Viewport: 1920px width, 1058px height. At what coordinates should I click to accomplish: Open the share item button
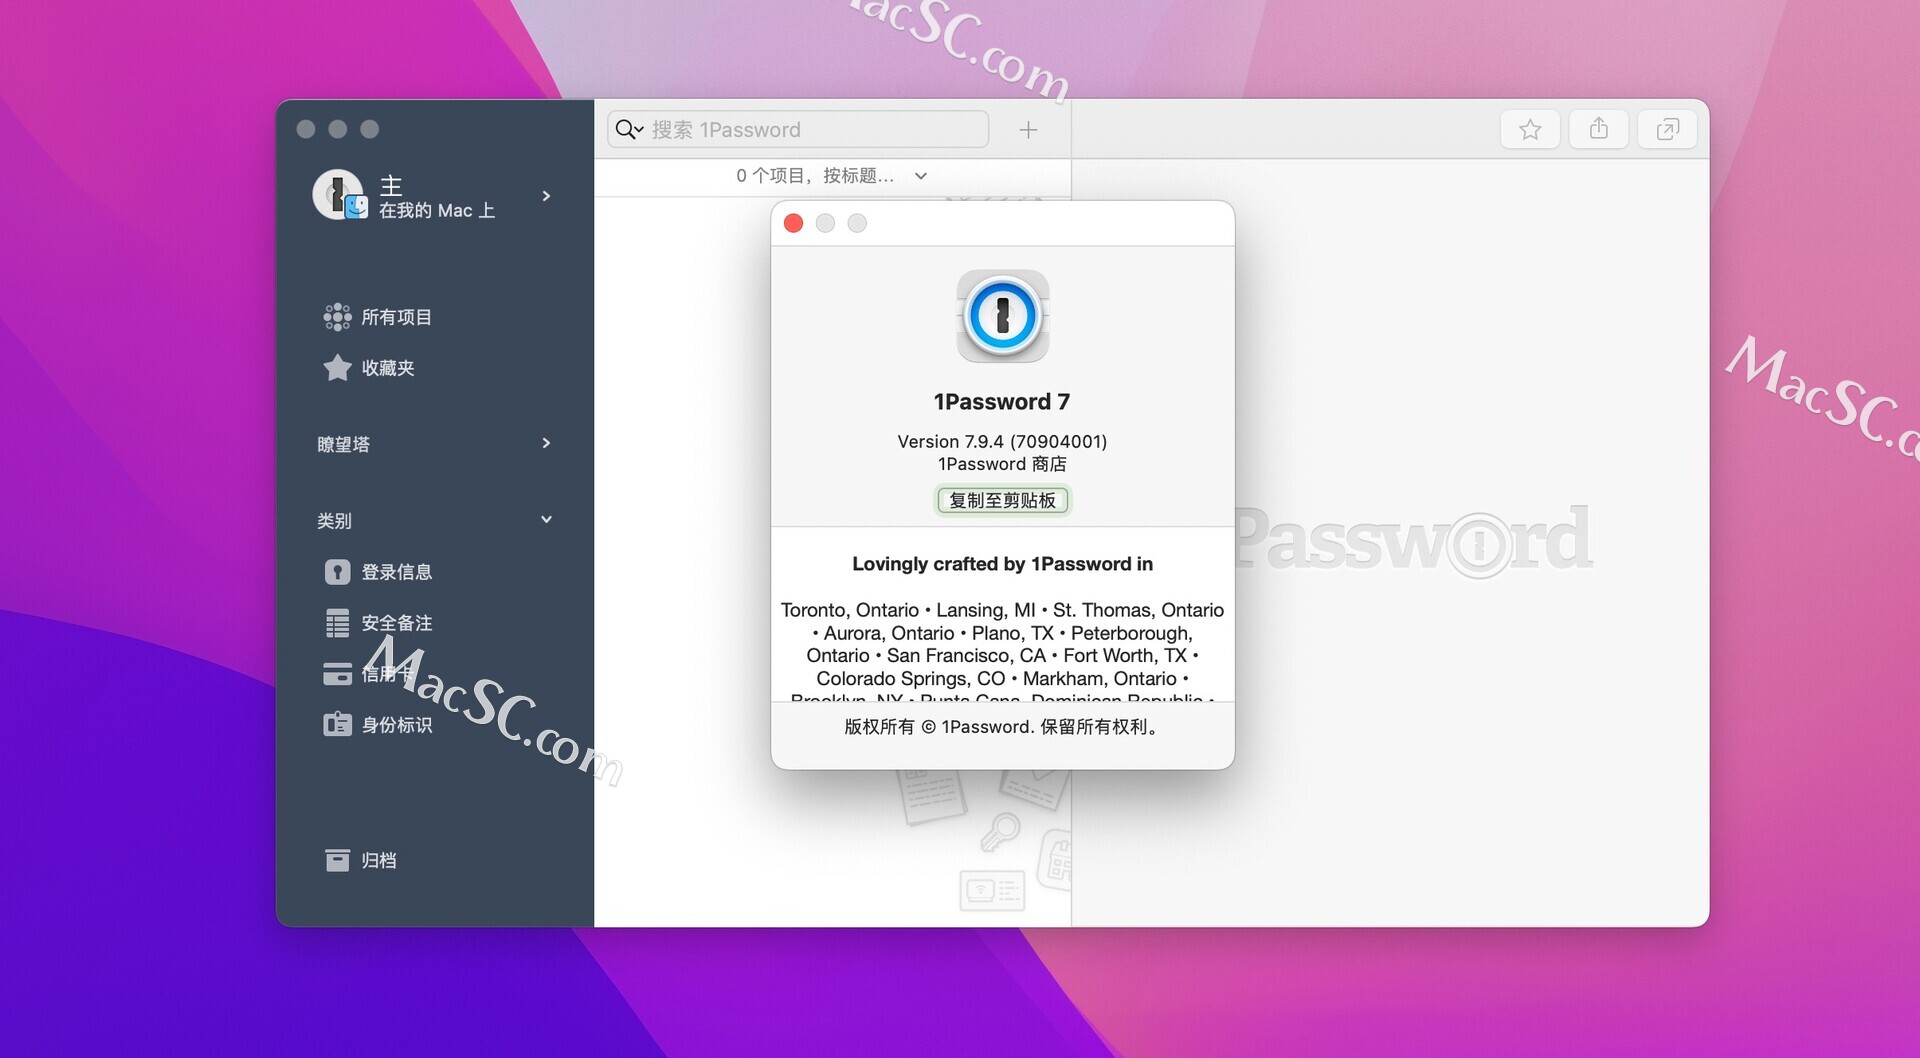click(1598, 129)
